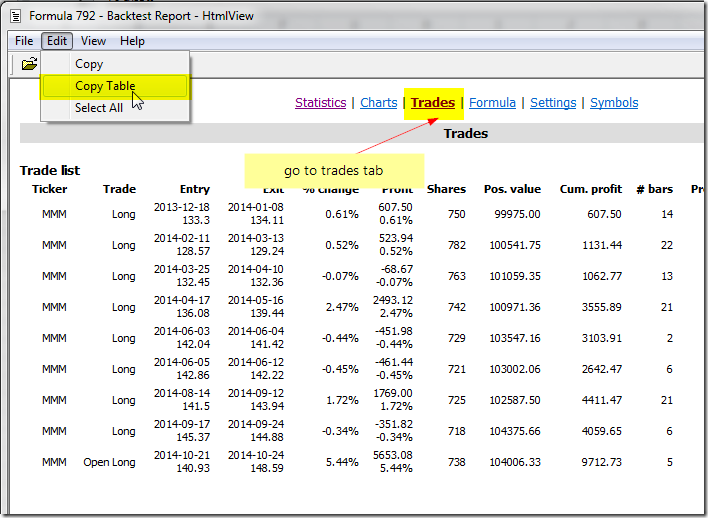Viewport: 708px width, 518px height.
Task: Open the Symbols link
Action: [613, 103]
